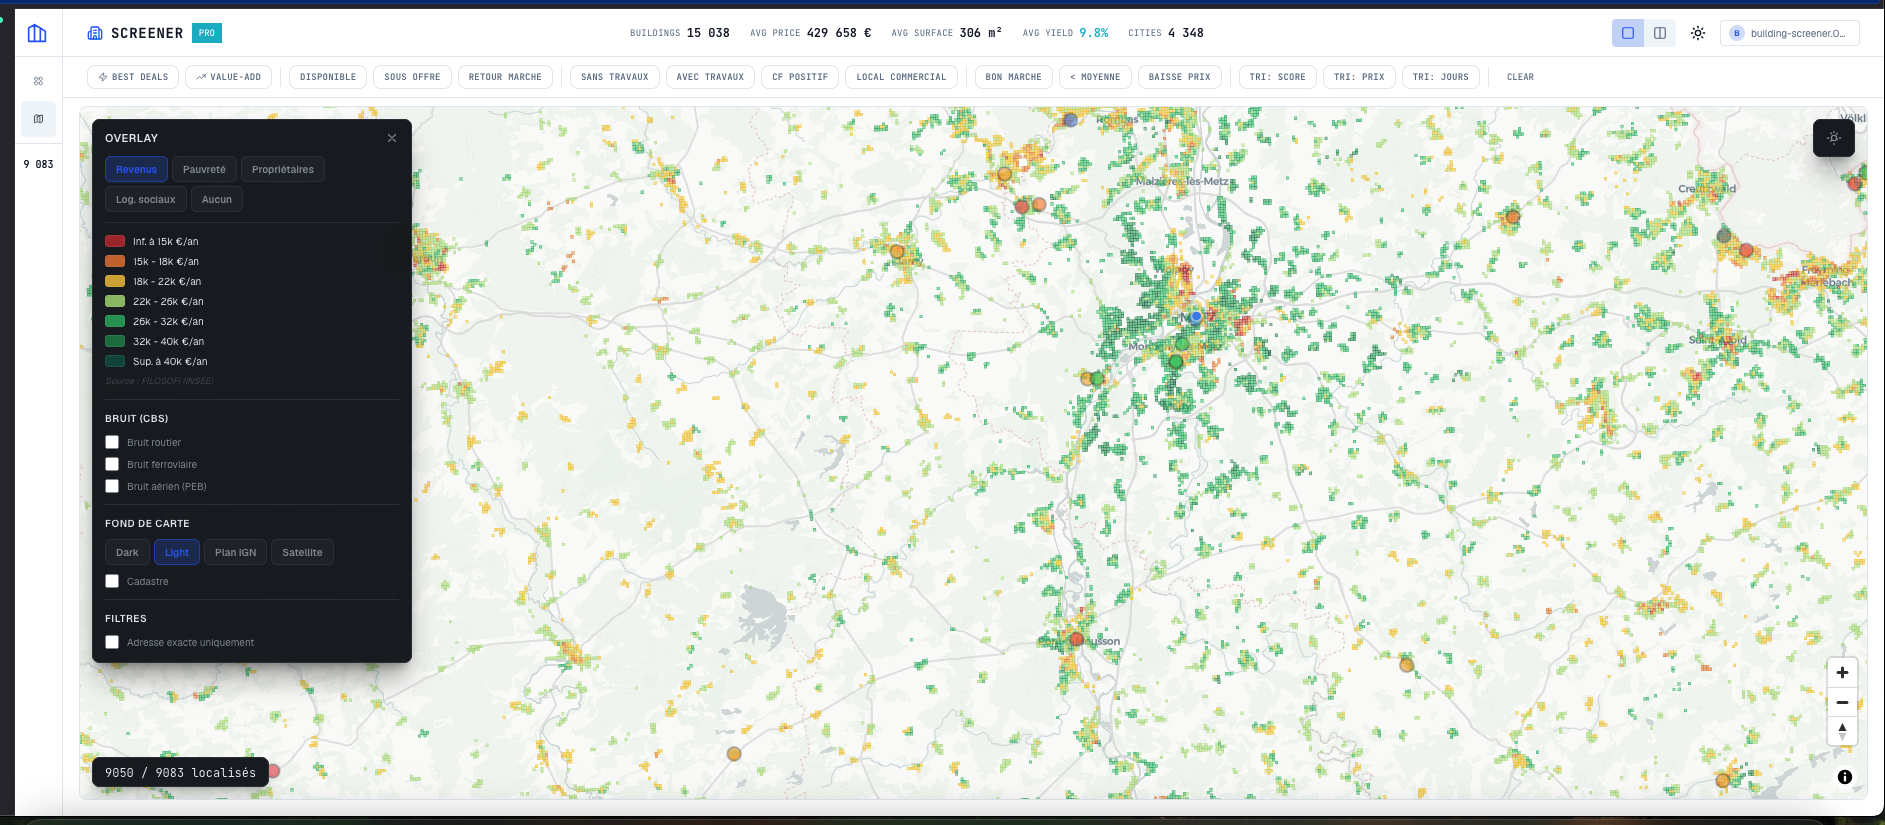Screen dimensions: 1885x825
Task: Click the building logo icon in left sidebar
Action: pos(37,33)
